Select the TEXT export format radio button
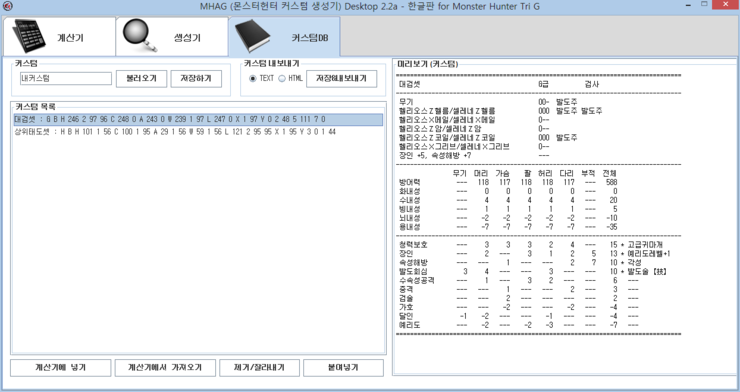The width and height of the screenshot is (740, 392). coord(253,78)
